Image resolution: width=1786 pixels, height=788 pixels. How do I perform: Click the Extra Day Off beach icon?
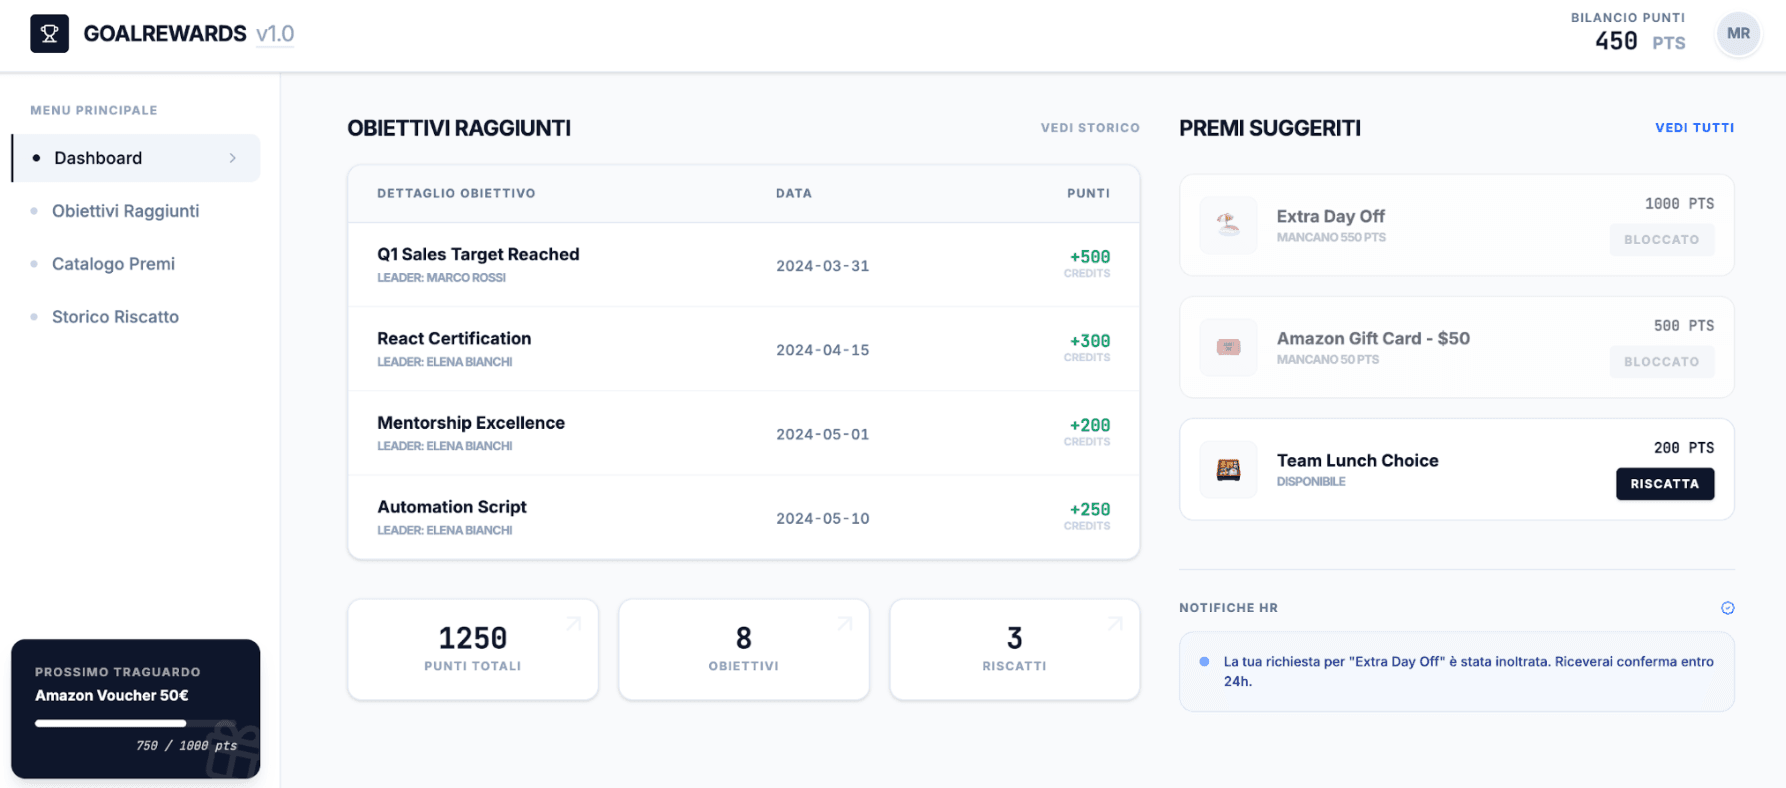(x=1228, y=225)
